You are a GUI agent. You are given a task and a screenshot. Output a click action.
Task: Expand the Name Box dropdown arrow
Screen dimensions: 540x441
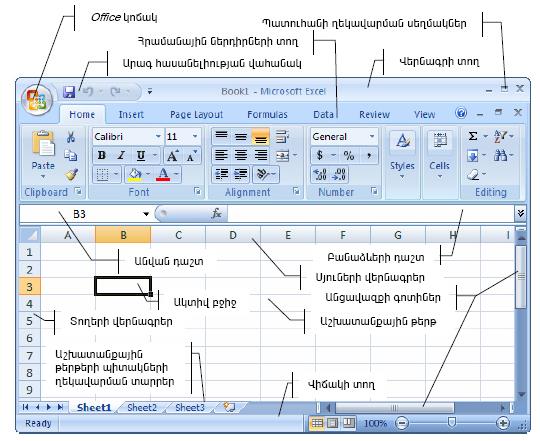[x=146, y=214]
